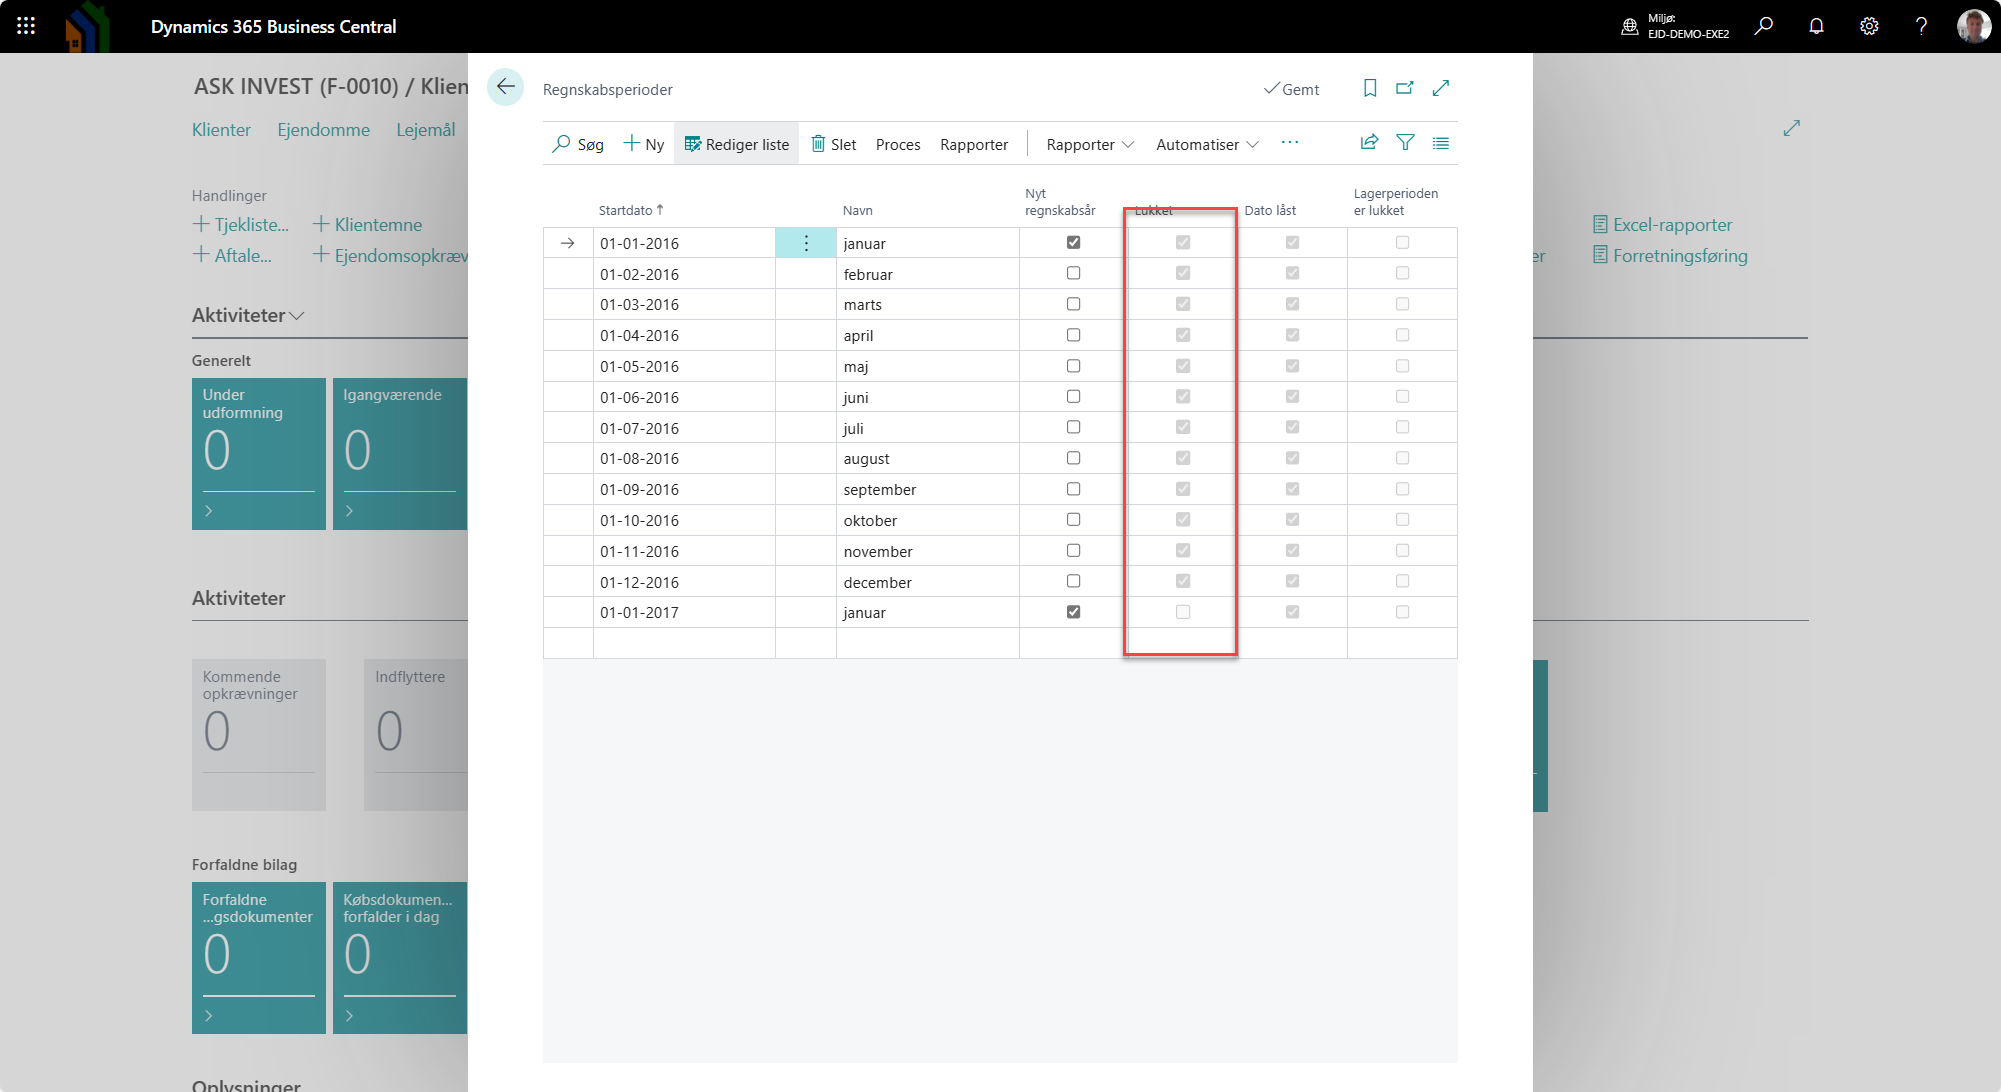Click the more options ellipsis in toolbar
The image size is (2001, 1092).
(x=1290, y=143)
